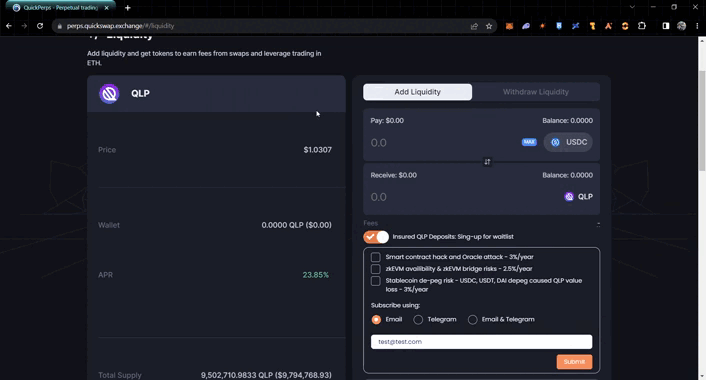Check zkEVM availability & bridge risks
Image resolution: width=706 pixels, height=380 pixels.
[x=376, y=269]
